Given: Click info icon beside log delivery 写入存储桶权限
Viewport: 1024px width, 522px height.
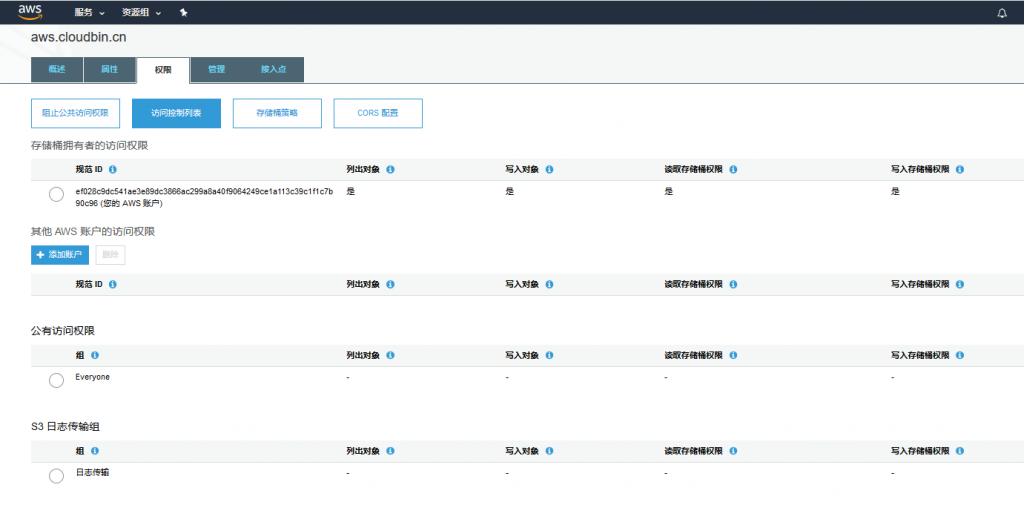Looking at the screenshot, I should click(x=960, y=451).
